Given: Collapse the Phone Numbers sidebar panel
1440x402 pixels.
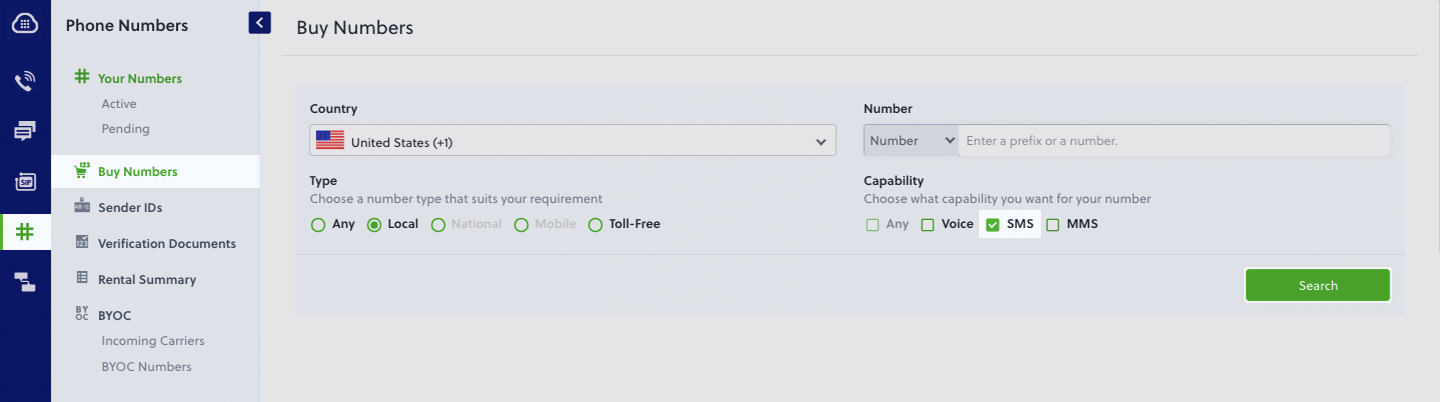Looking at the screenshot, I should point(260,22).
